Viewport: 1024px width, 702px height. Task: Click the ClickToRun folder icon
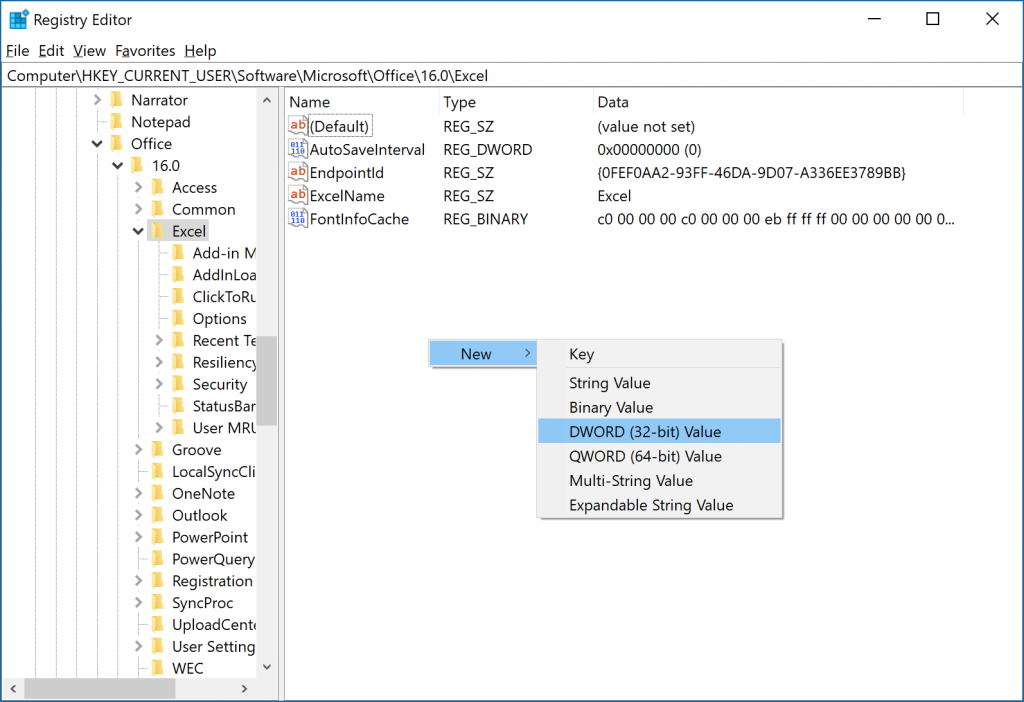coord(178,296)
